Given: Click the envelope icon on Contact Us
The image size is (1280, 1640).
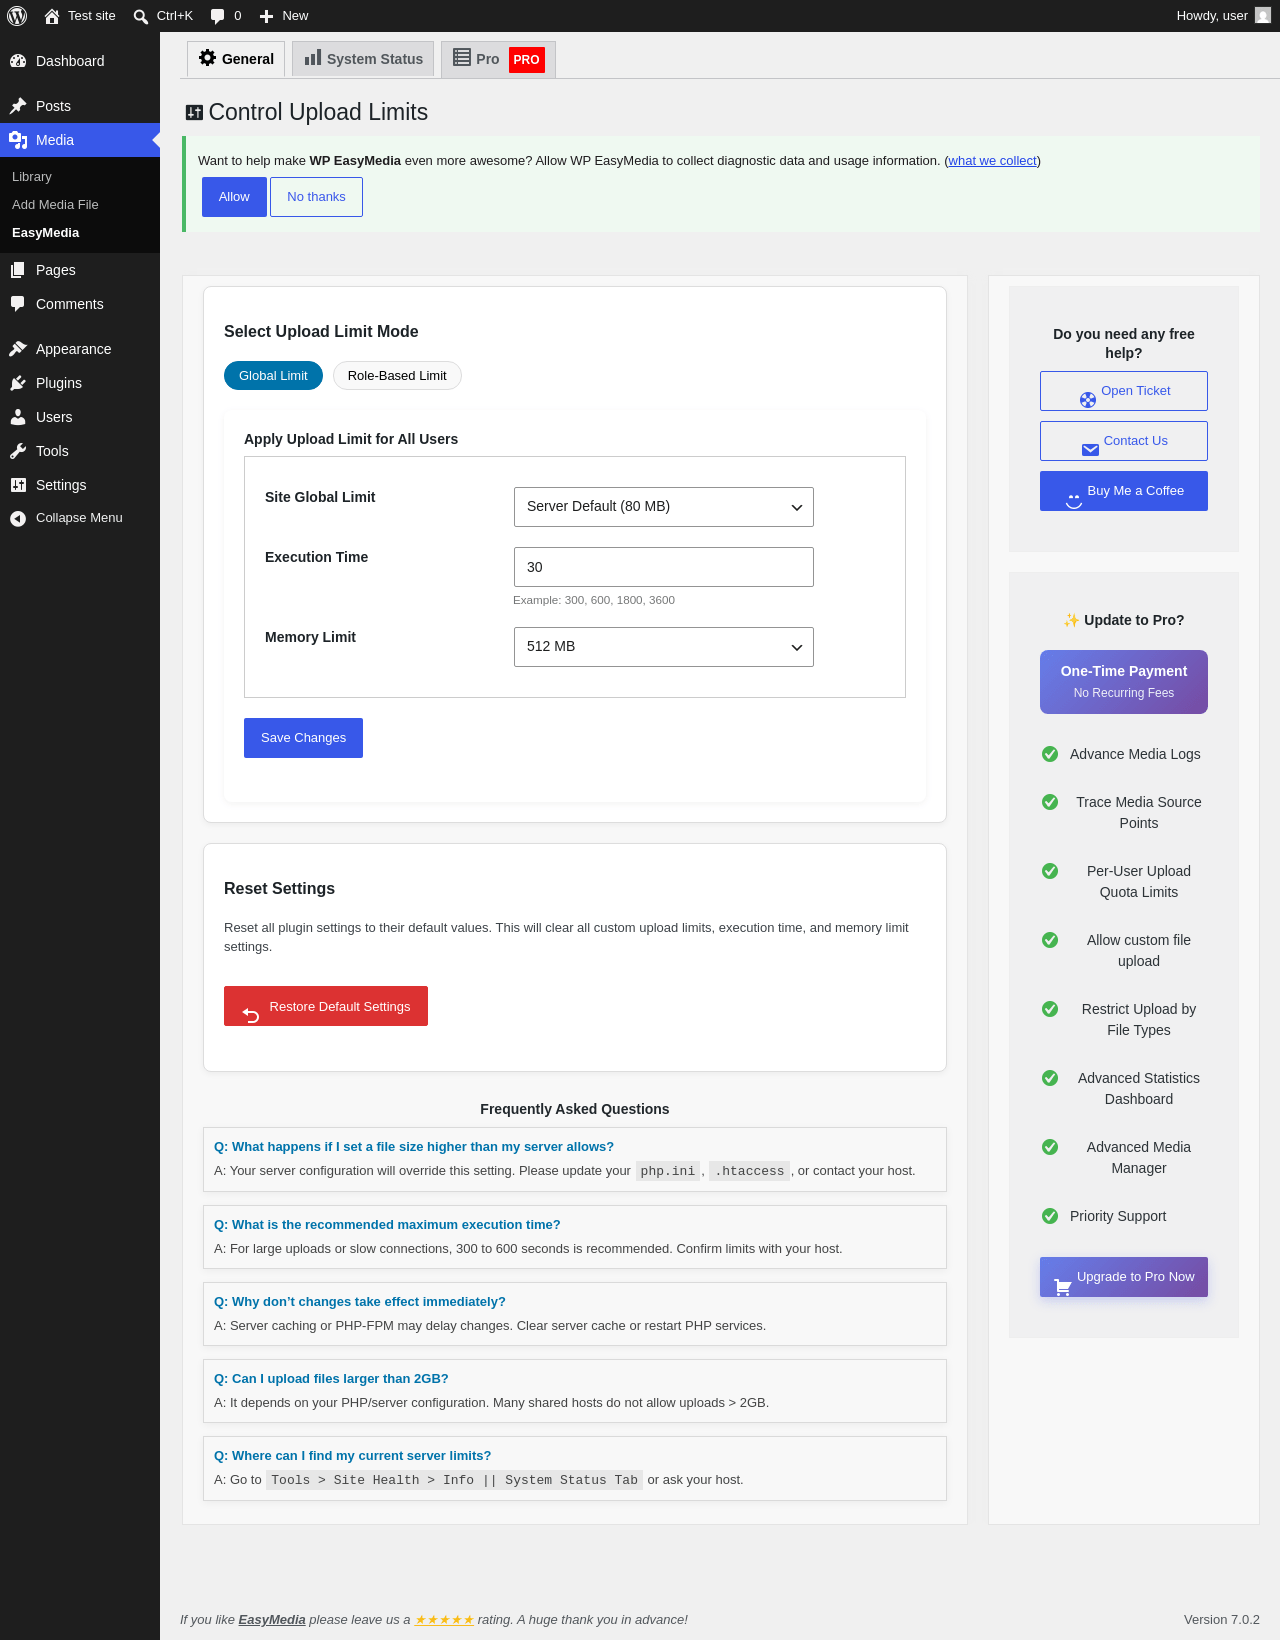Looking at the screenshot, I should [x=1090, y=450].
